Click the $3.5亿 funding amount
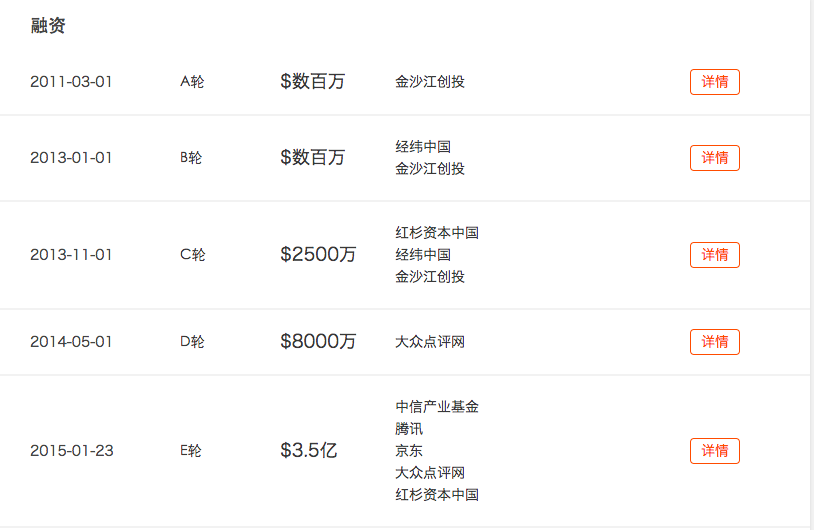 click(x=308, y=451)
